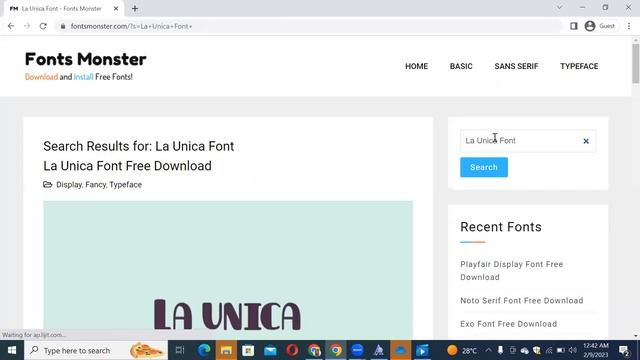Viewport: 640px width, 360px height.
Task: Open Playfair Display Font Free Download
Action: (x=511, y=271)
